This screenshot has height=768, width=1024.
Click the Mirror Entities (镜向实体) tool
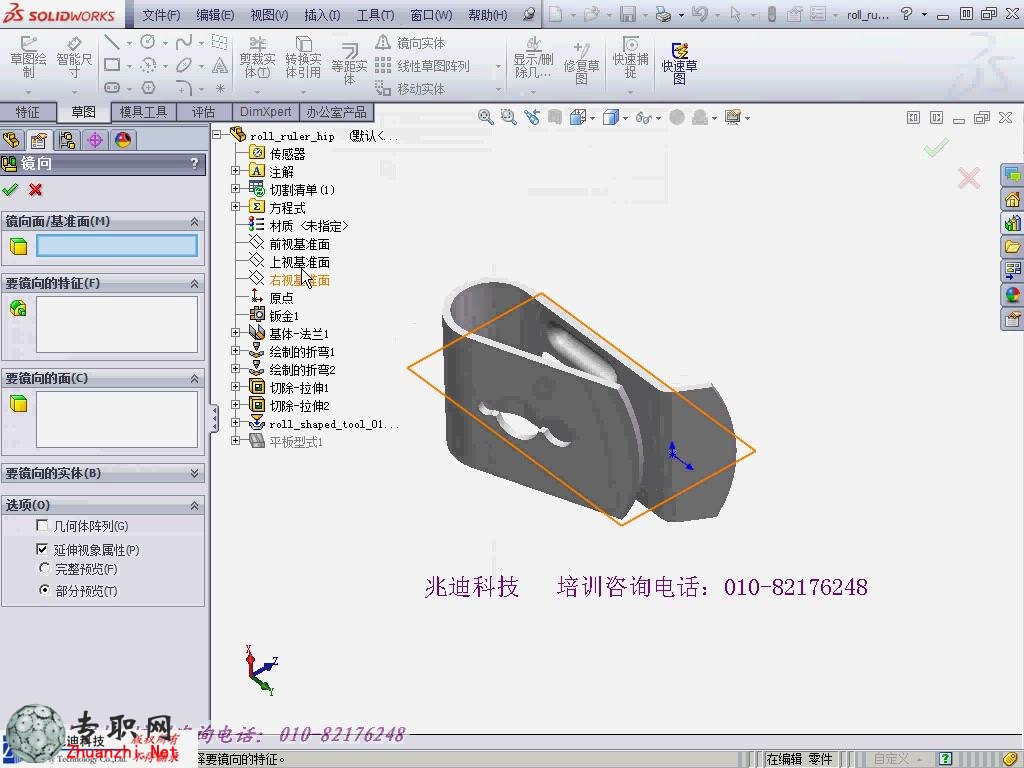tap(410, 43)
